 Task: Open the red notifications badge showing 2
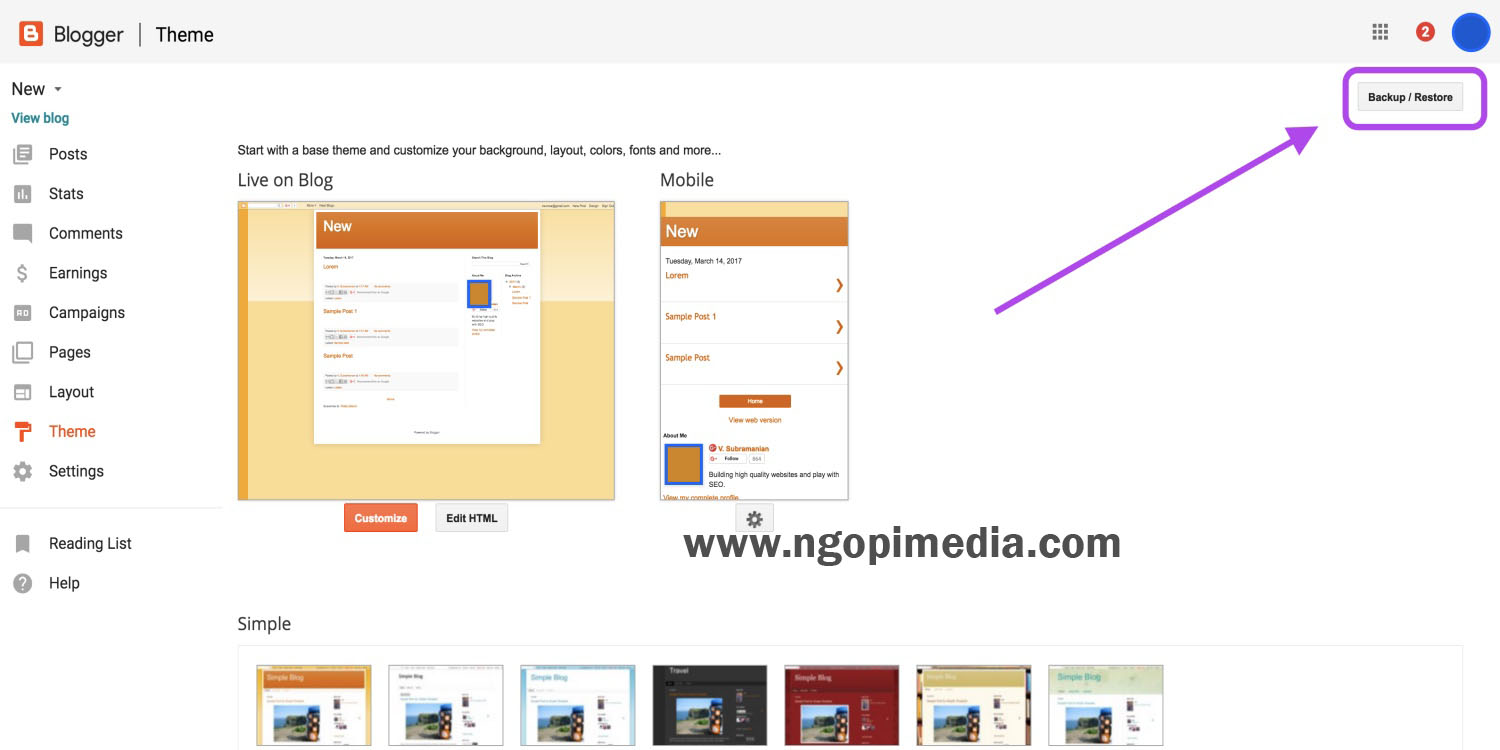(1425, 32)
